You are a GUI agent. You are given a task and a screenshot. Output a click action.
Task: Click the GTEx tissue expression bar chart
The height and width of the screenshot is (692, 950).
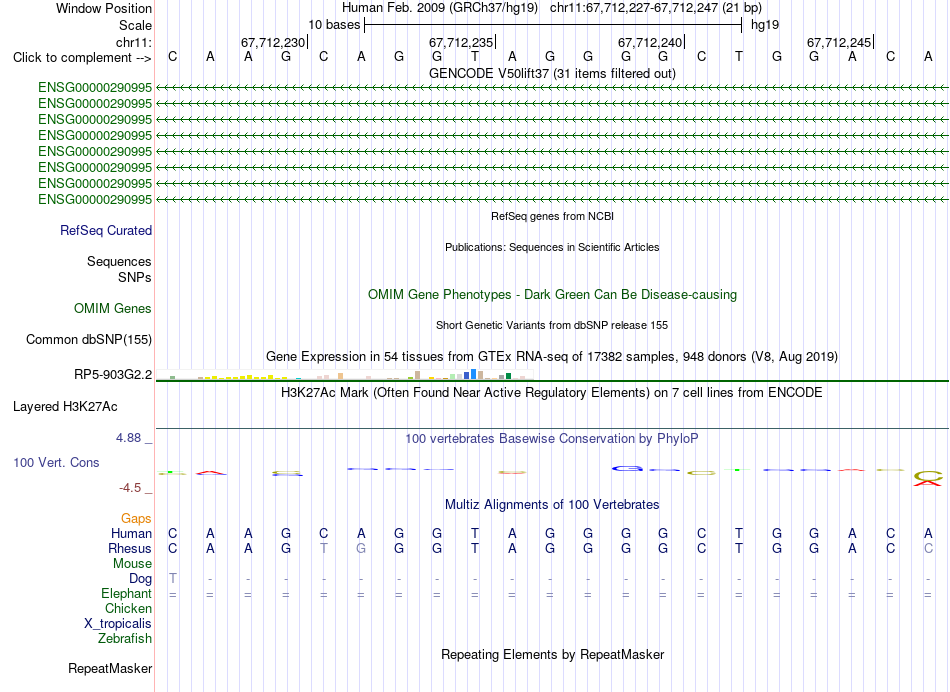coord(344,374)
